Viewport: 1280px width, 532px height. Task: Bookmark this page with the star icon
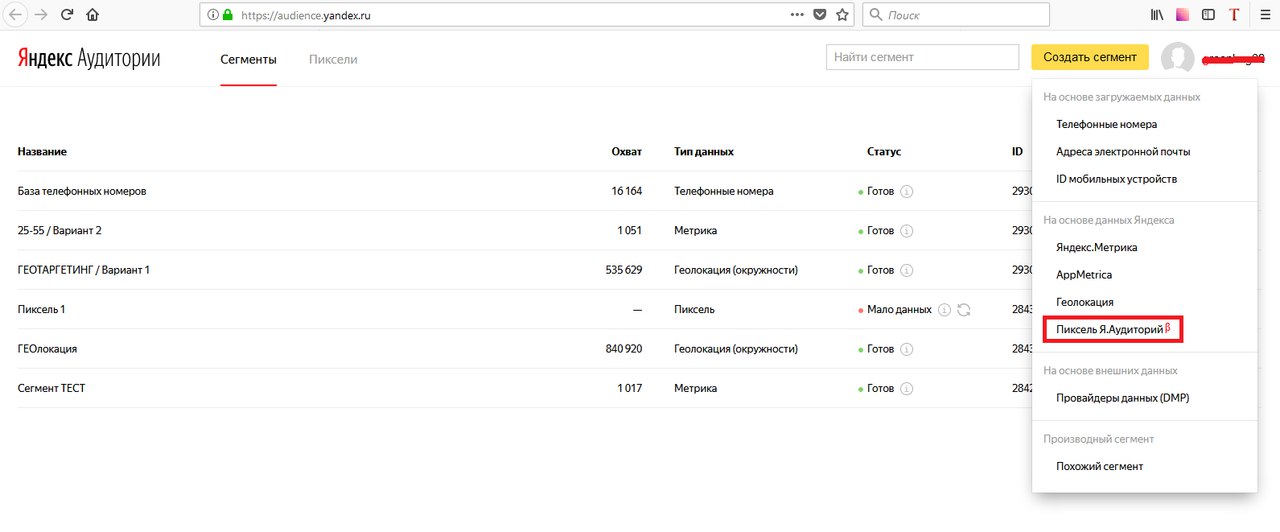(842, 15)
